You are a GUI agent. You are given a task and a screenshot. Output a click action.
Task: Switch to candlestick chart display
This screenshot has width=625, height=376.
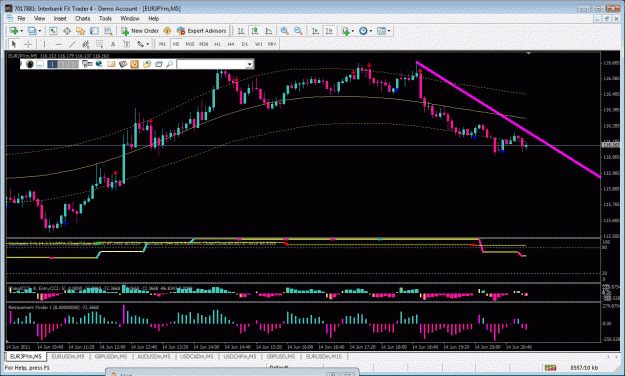255,31
